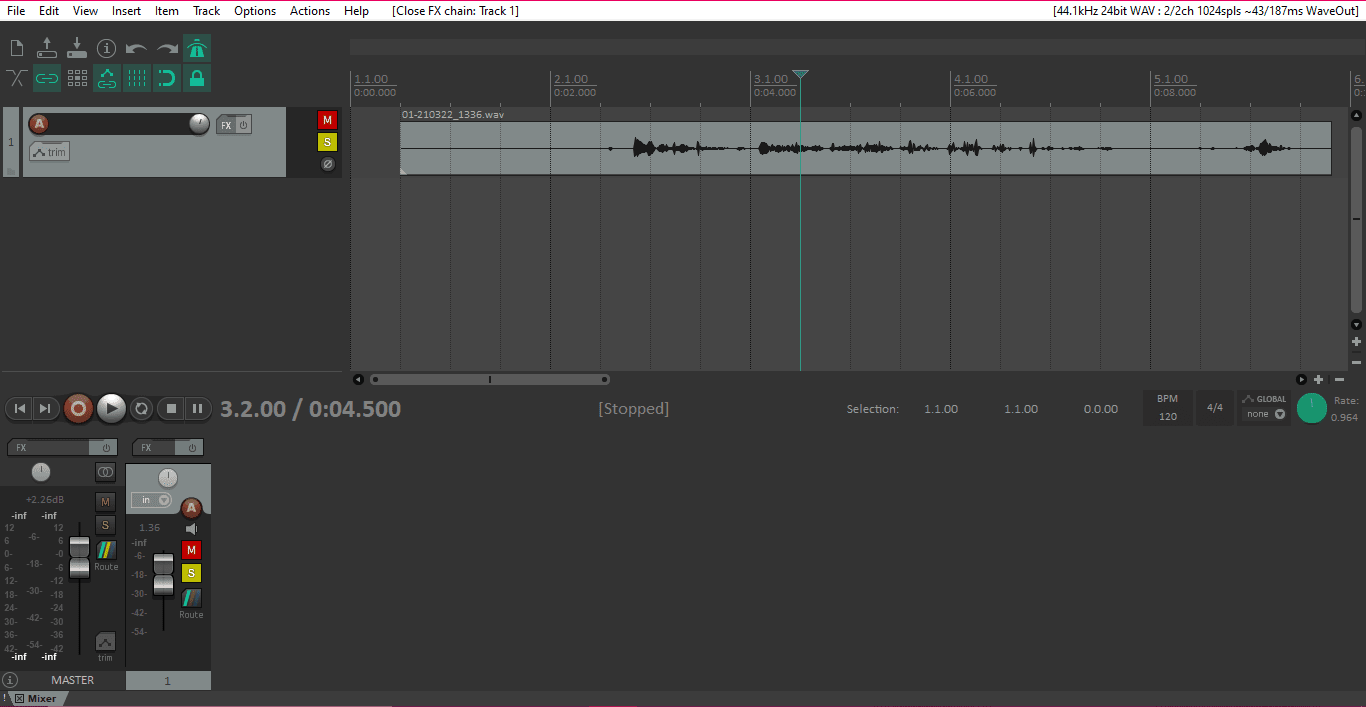This screenshot has width=1366, height=707.
Task: Open the Options menu
Action: point(255,10)
